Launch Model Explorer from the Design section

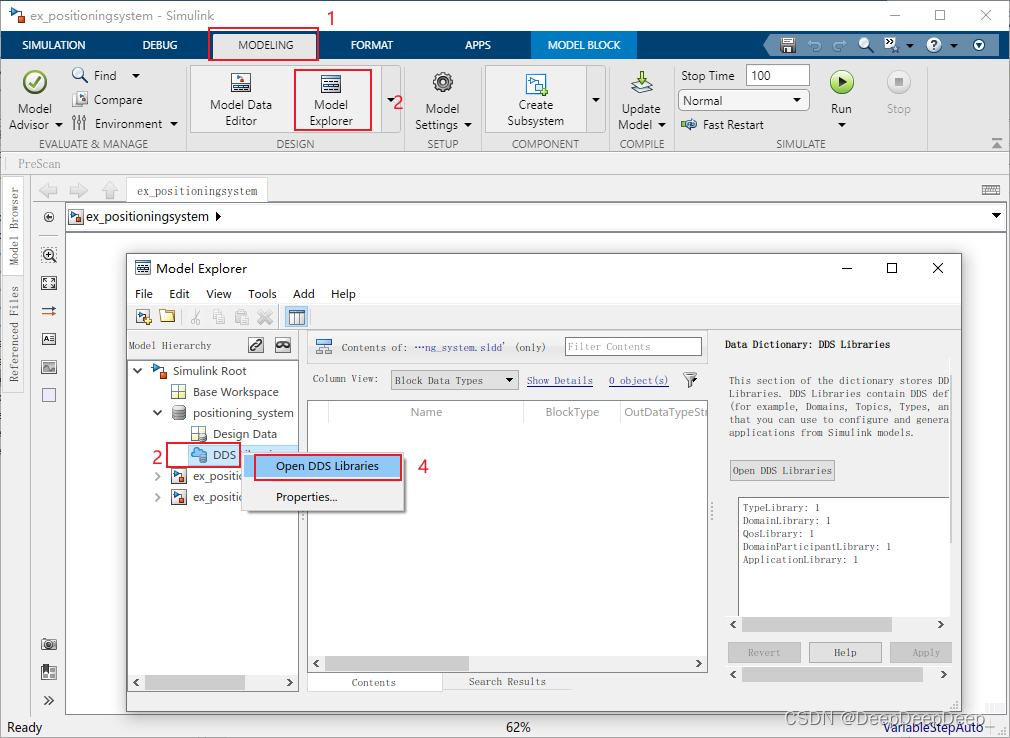click(x=332, y=99)
